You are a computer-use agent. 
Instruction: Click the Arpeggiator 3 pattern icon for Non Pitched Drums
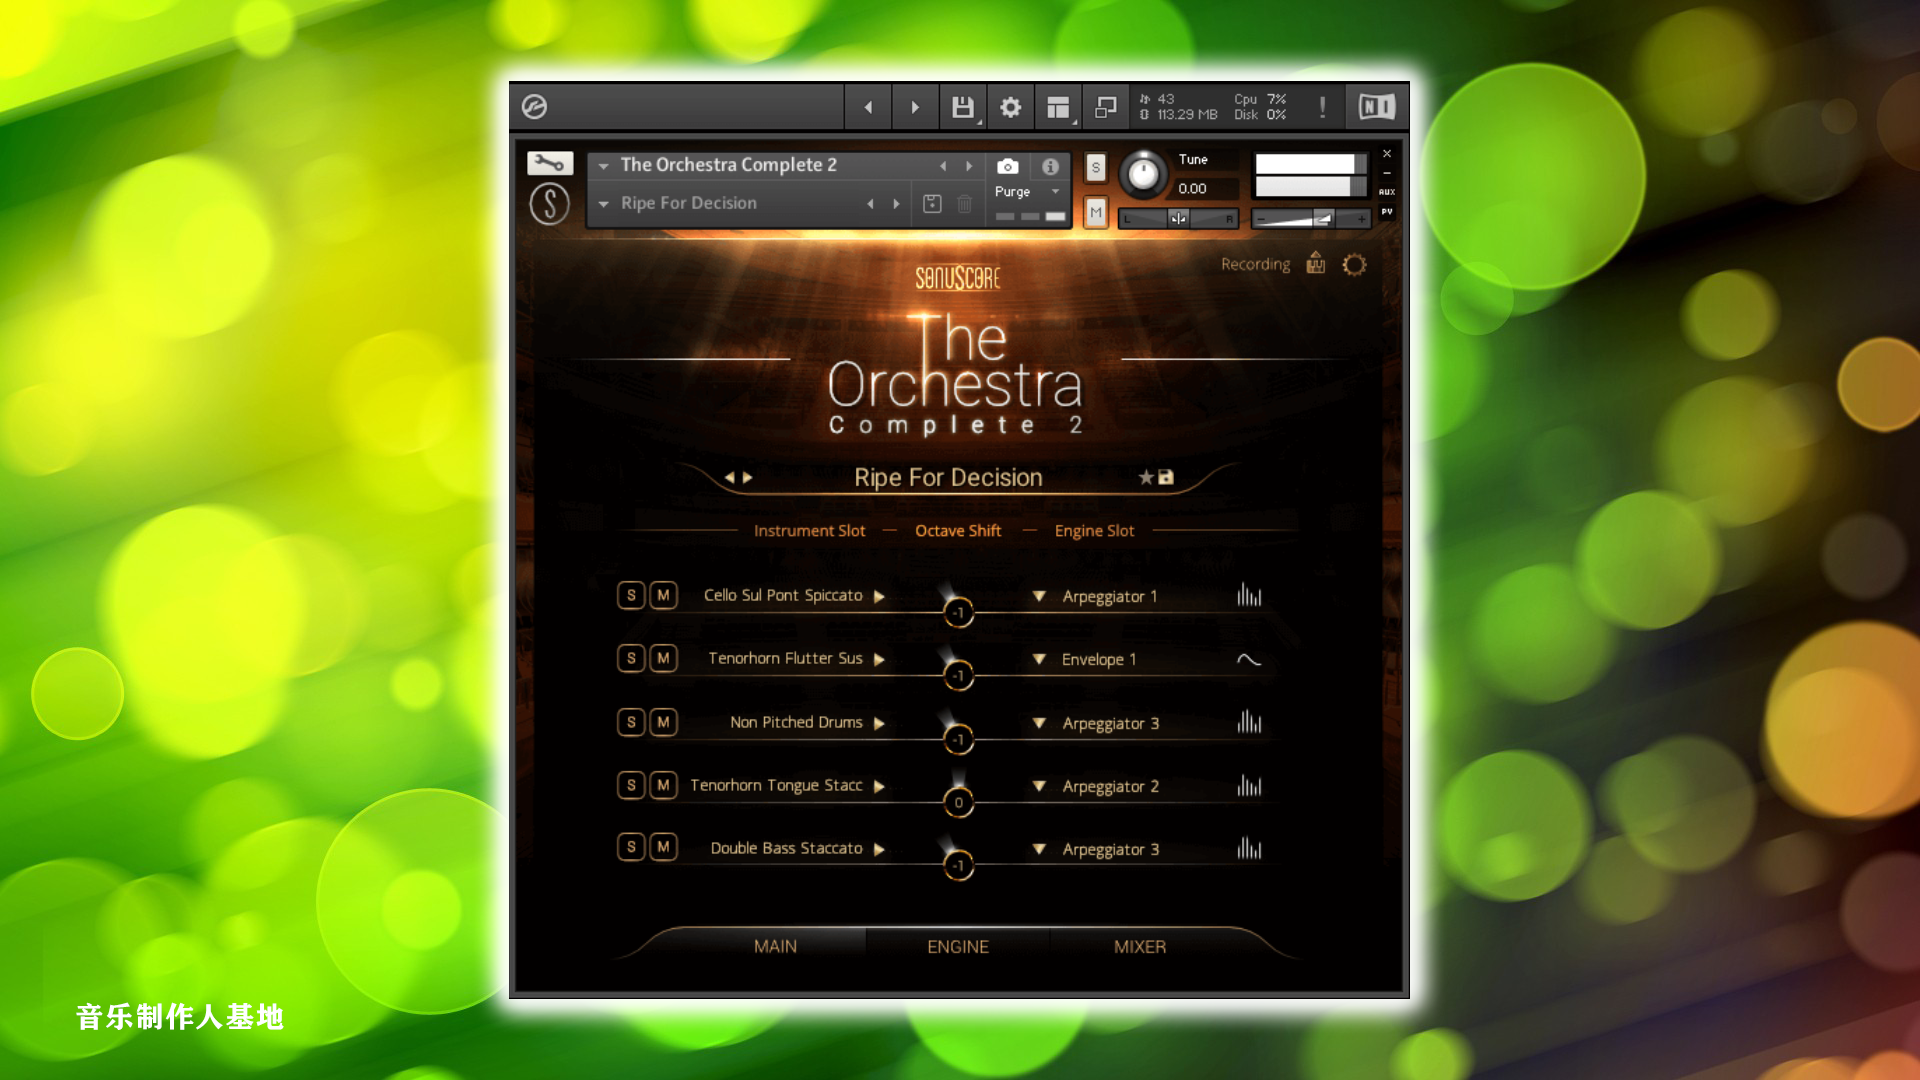click(x=1247, y=721)
